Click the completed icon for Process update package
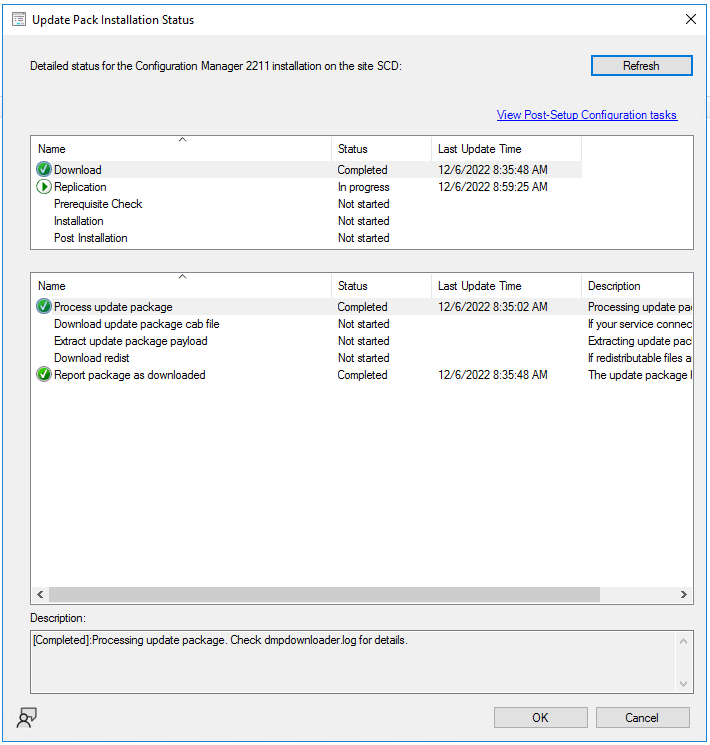Viewport: 710px width, 745px height. tap(44, 306)
